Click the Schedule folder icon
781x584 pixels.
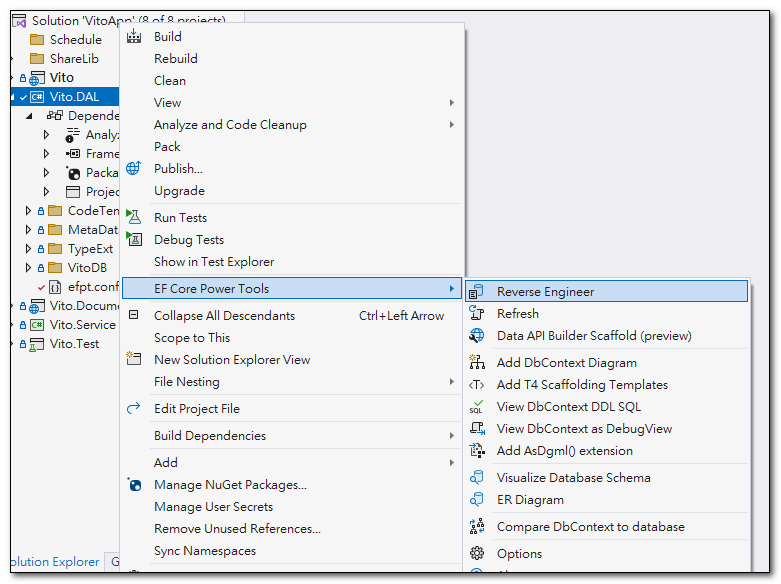click(x=37, y=39)
